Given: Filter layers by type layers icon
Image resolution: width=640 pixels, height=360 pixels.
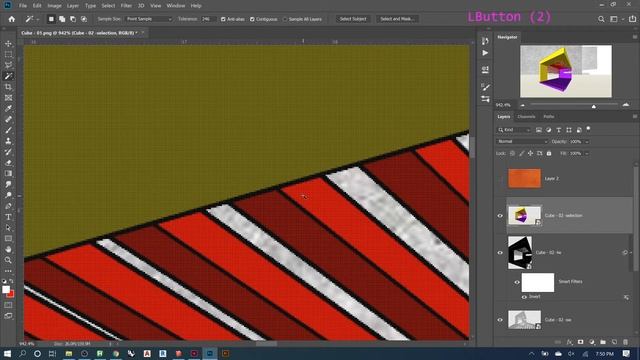Looking at the screenshot, I should (559, 130).
